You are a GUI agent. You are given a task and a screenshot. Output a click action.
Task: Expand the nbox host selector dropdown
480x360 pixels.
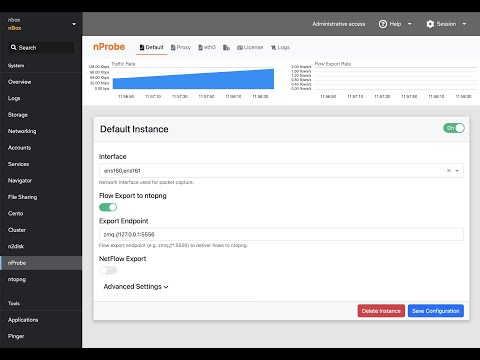coord(74,24)
